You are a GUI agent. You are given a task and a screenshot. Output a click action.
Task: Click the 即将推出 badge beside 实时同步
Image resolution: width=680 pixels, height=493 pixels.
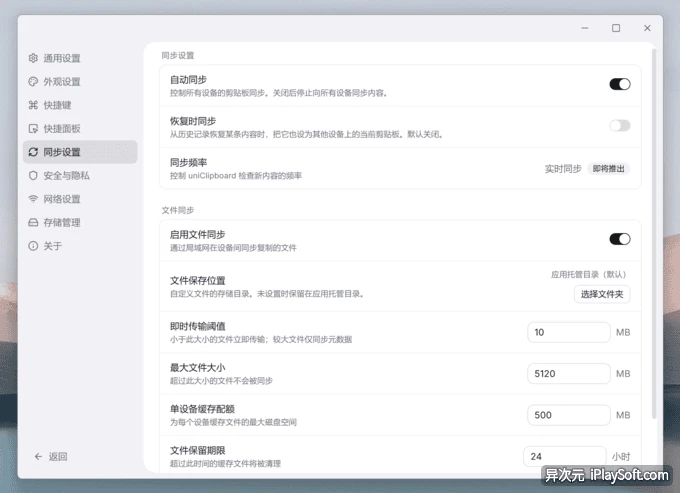(x=608, y=169)
